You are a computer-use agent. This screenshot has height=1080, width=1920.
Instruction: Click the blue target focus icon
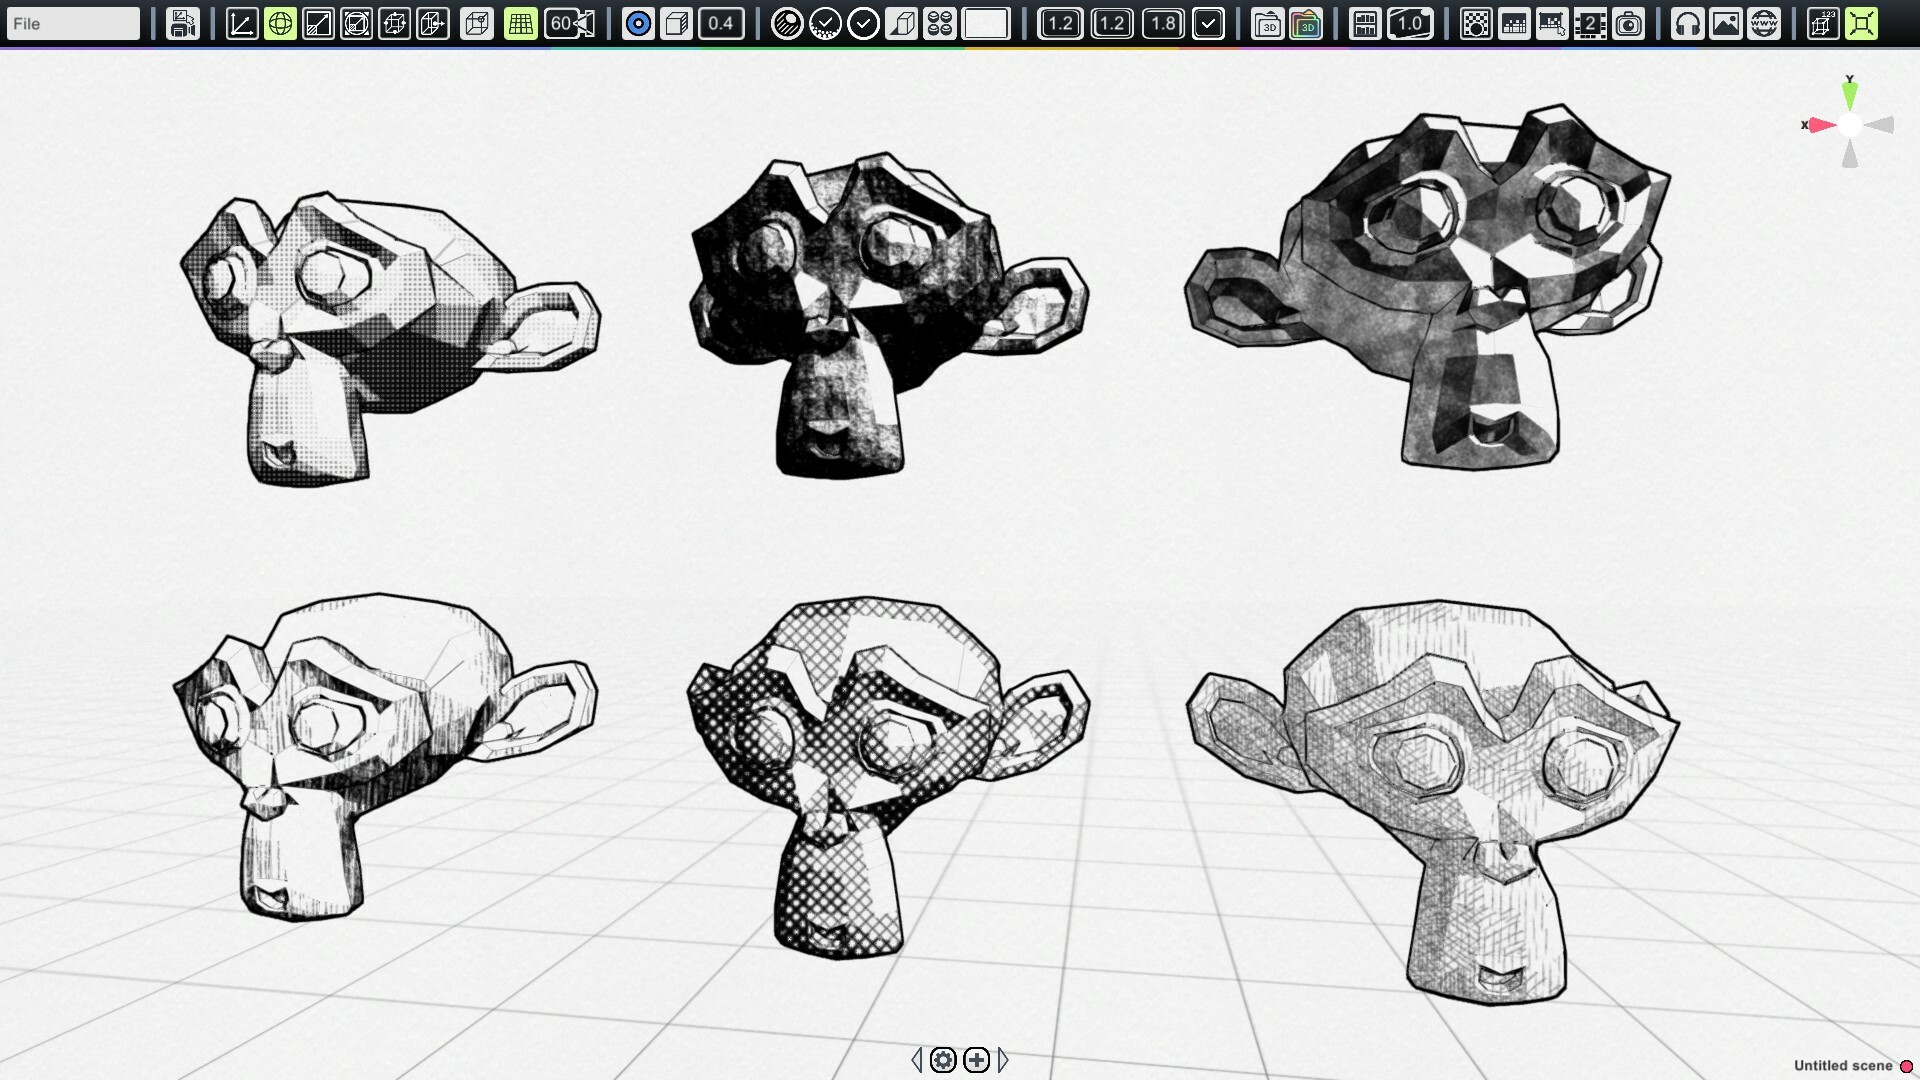pos(637,23)
